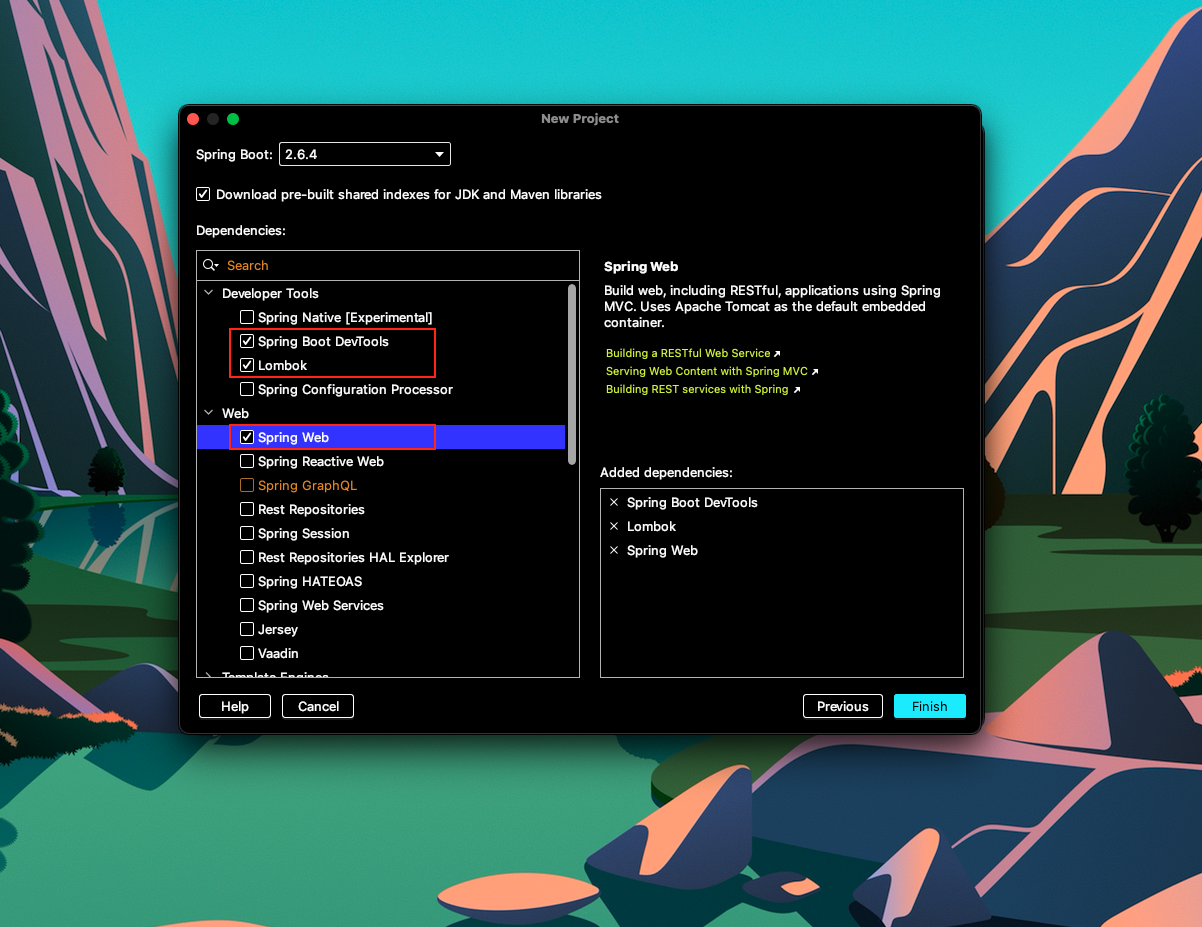Viewport: 1202px width, 927px height.
Task: Click the Help button
Action: click(x=235, y=706)
